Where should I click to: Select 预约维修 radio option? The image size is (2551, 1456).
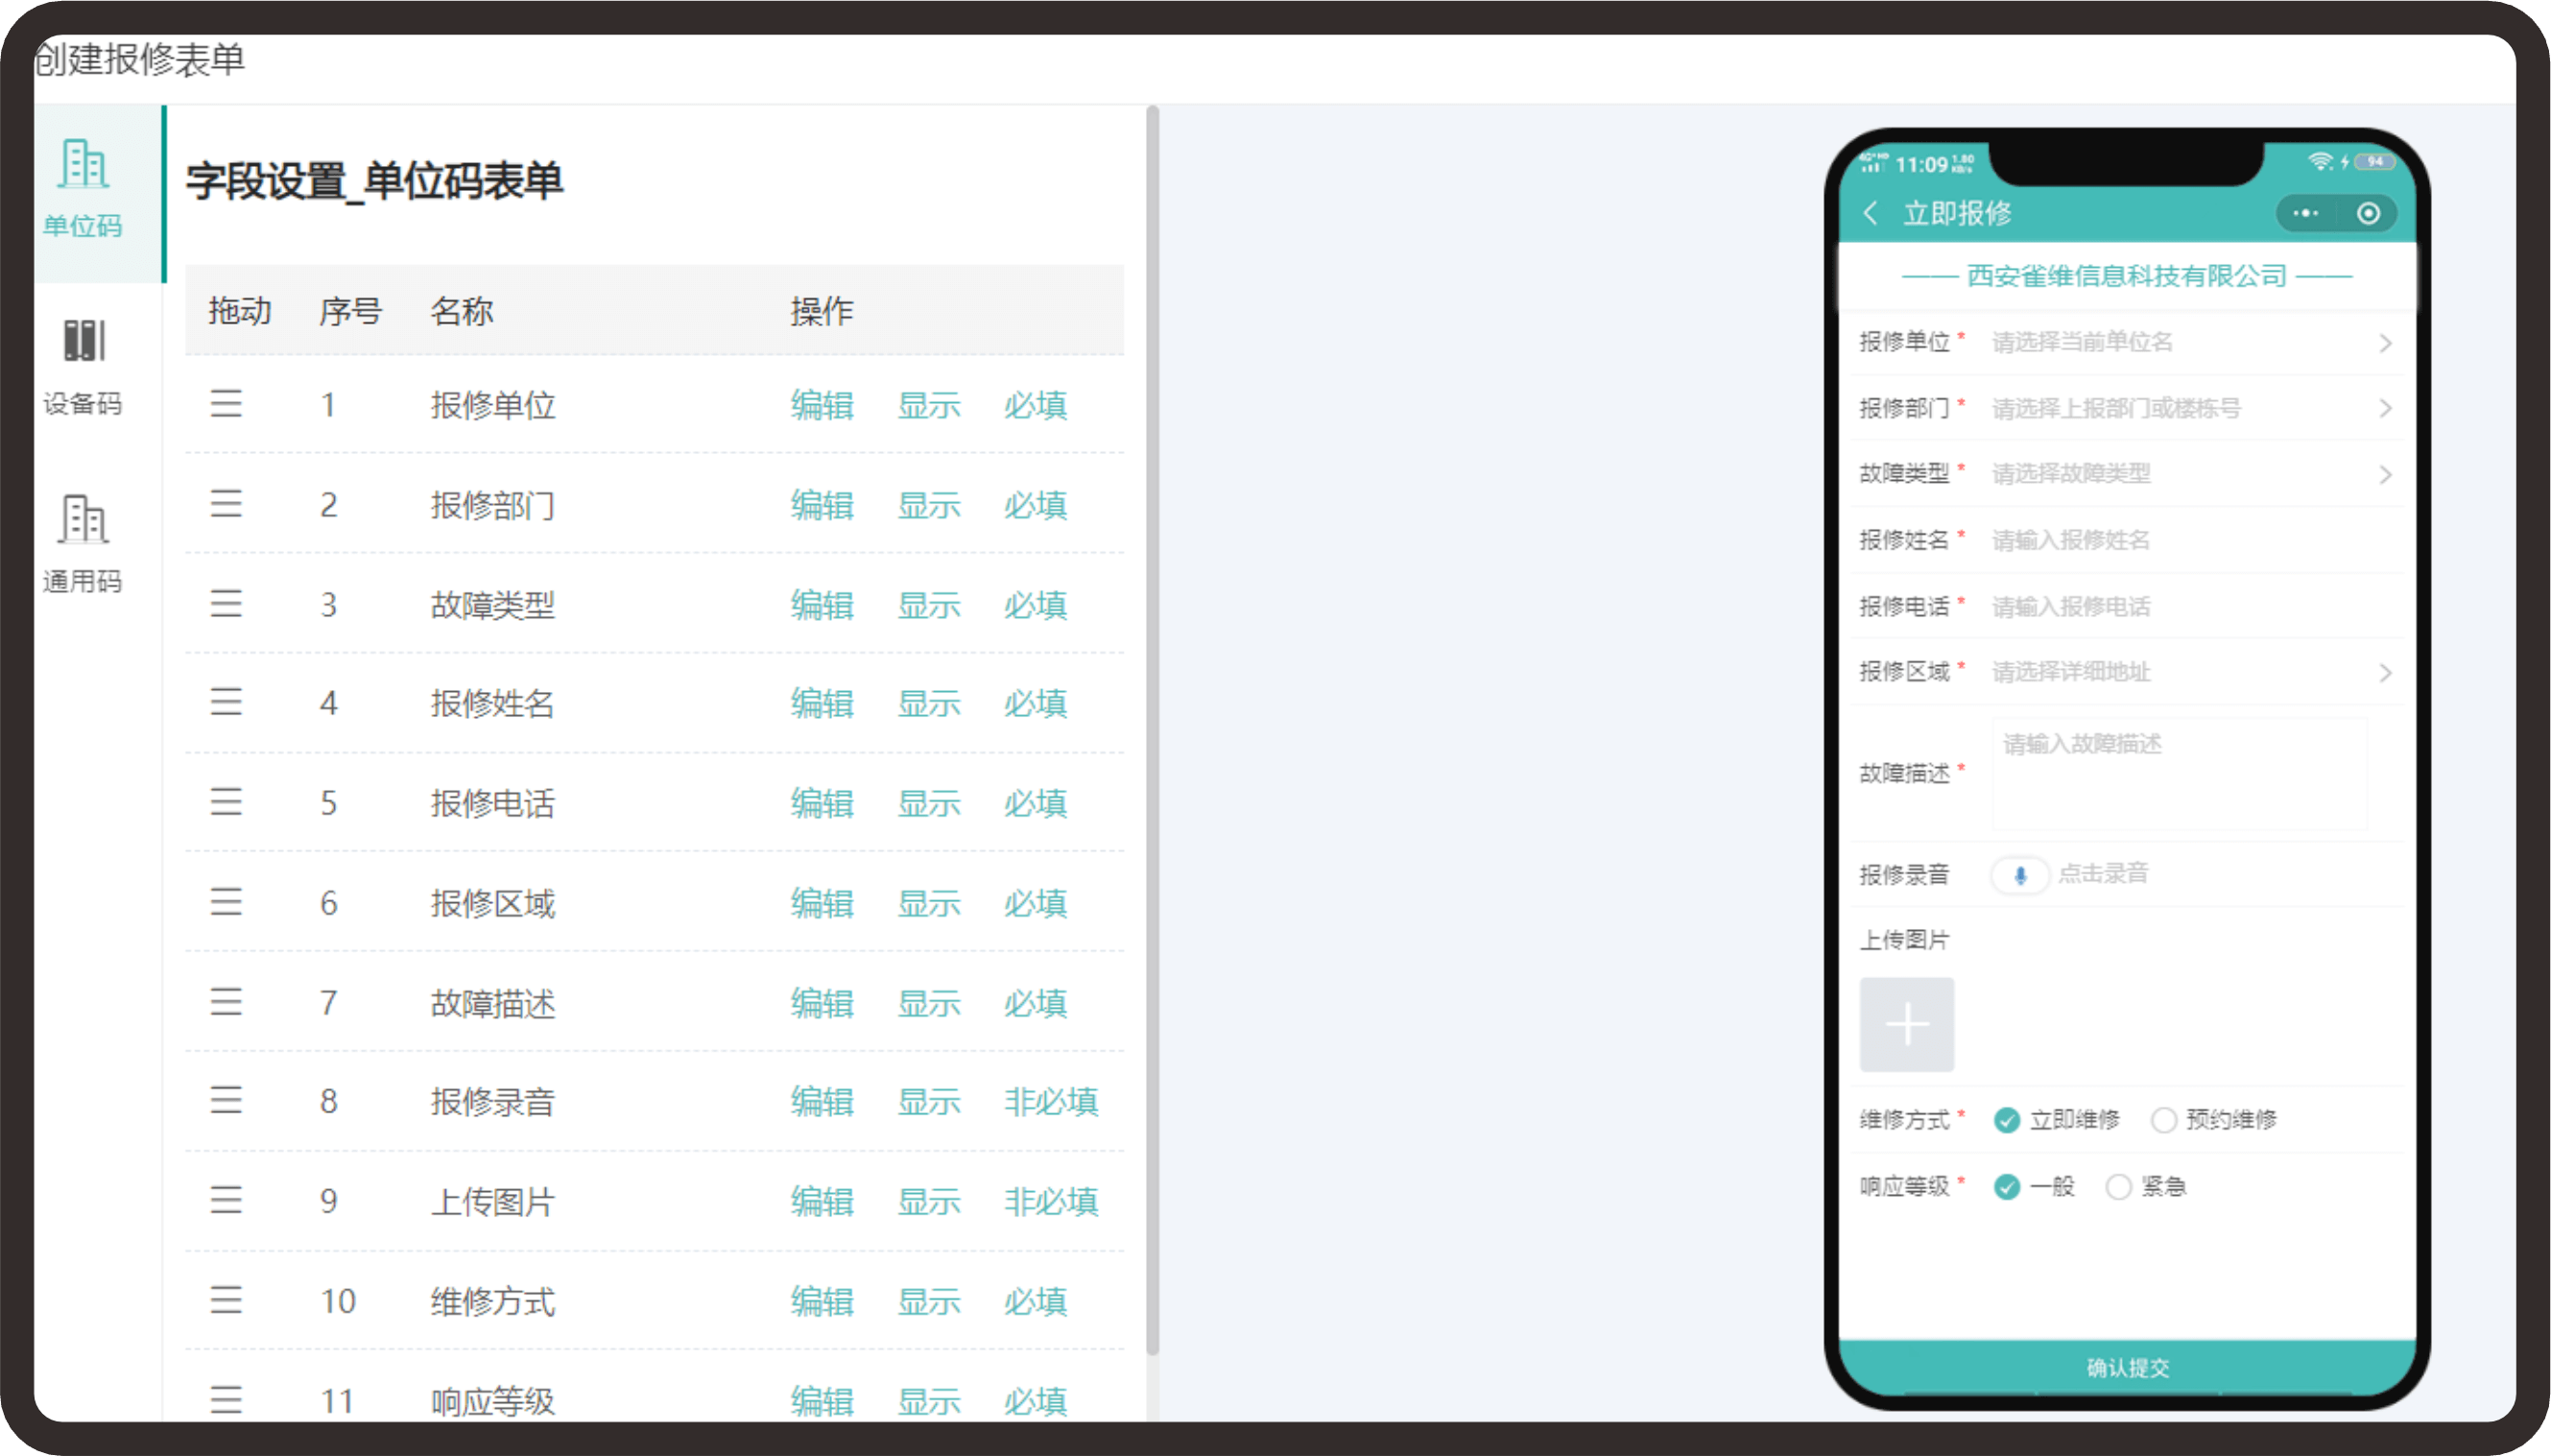(x=2163, y=1120)
